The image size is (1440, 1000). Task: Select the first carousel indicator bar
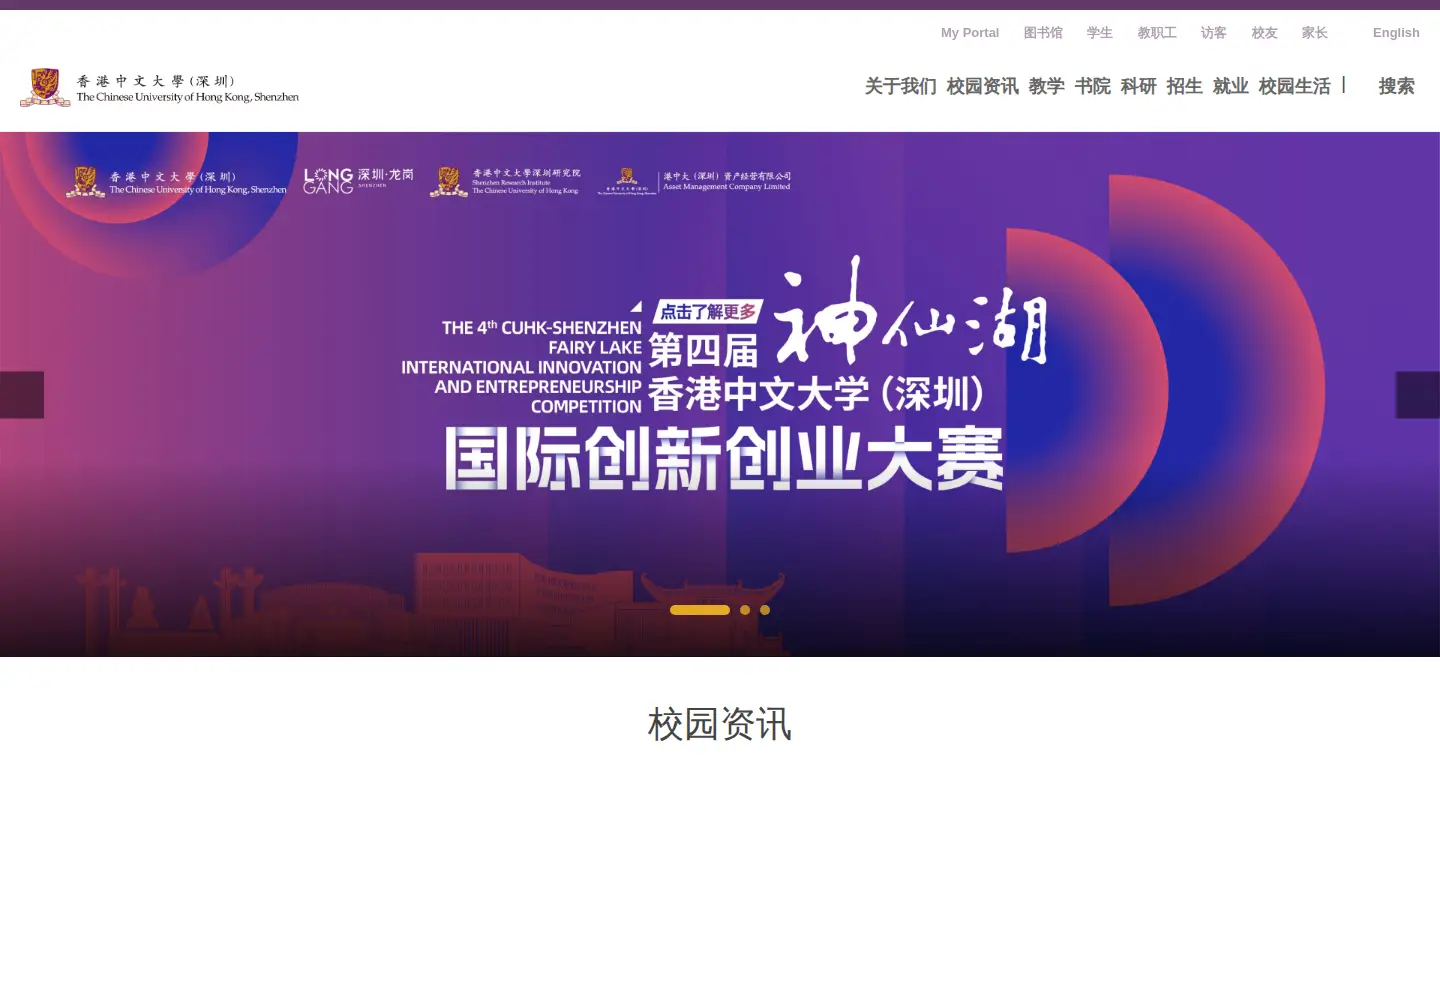700,610
